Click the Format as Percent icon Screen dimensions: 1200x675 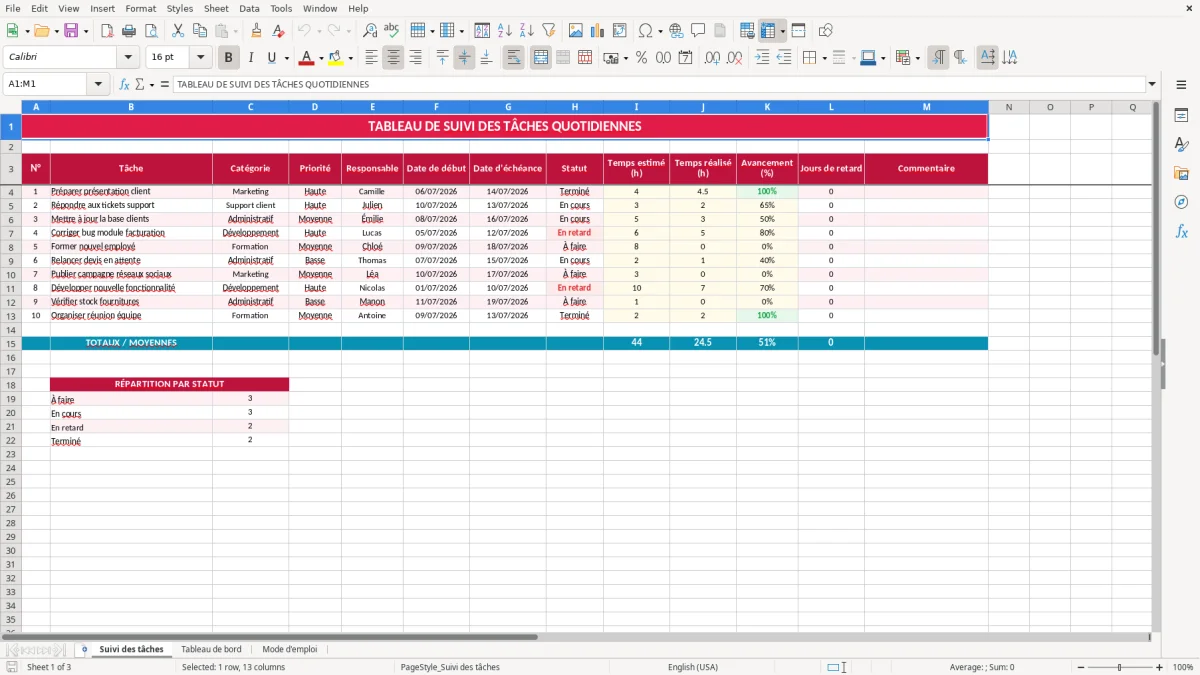641,58
